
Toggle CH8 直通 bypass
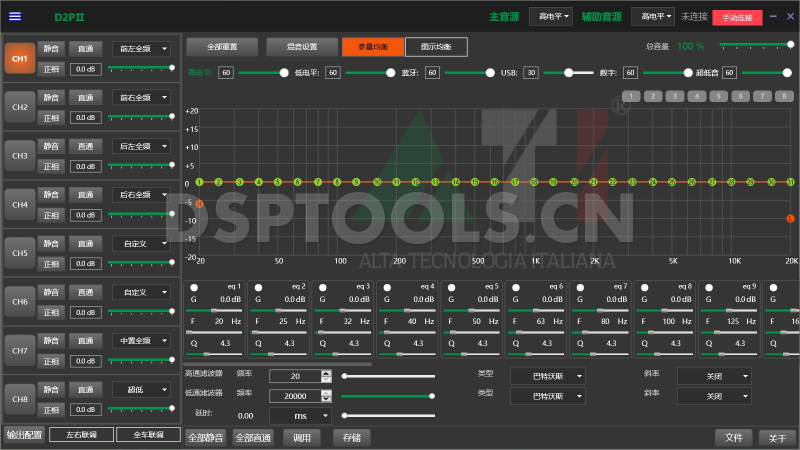(85, 389)
